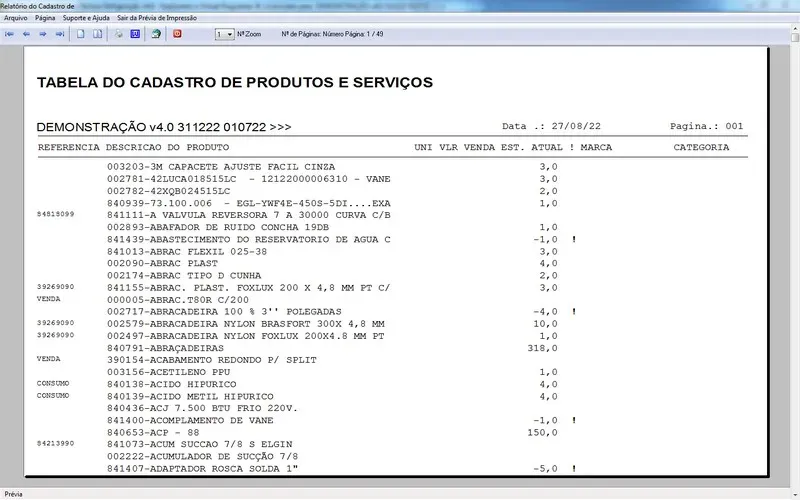Open the Página menu

coord(45,19)
